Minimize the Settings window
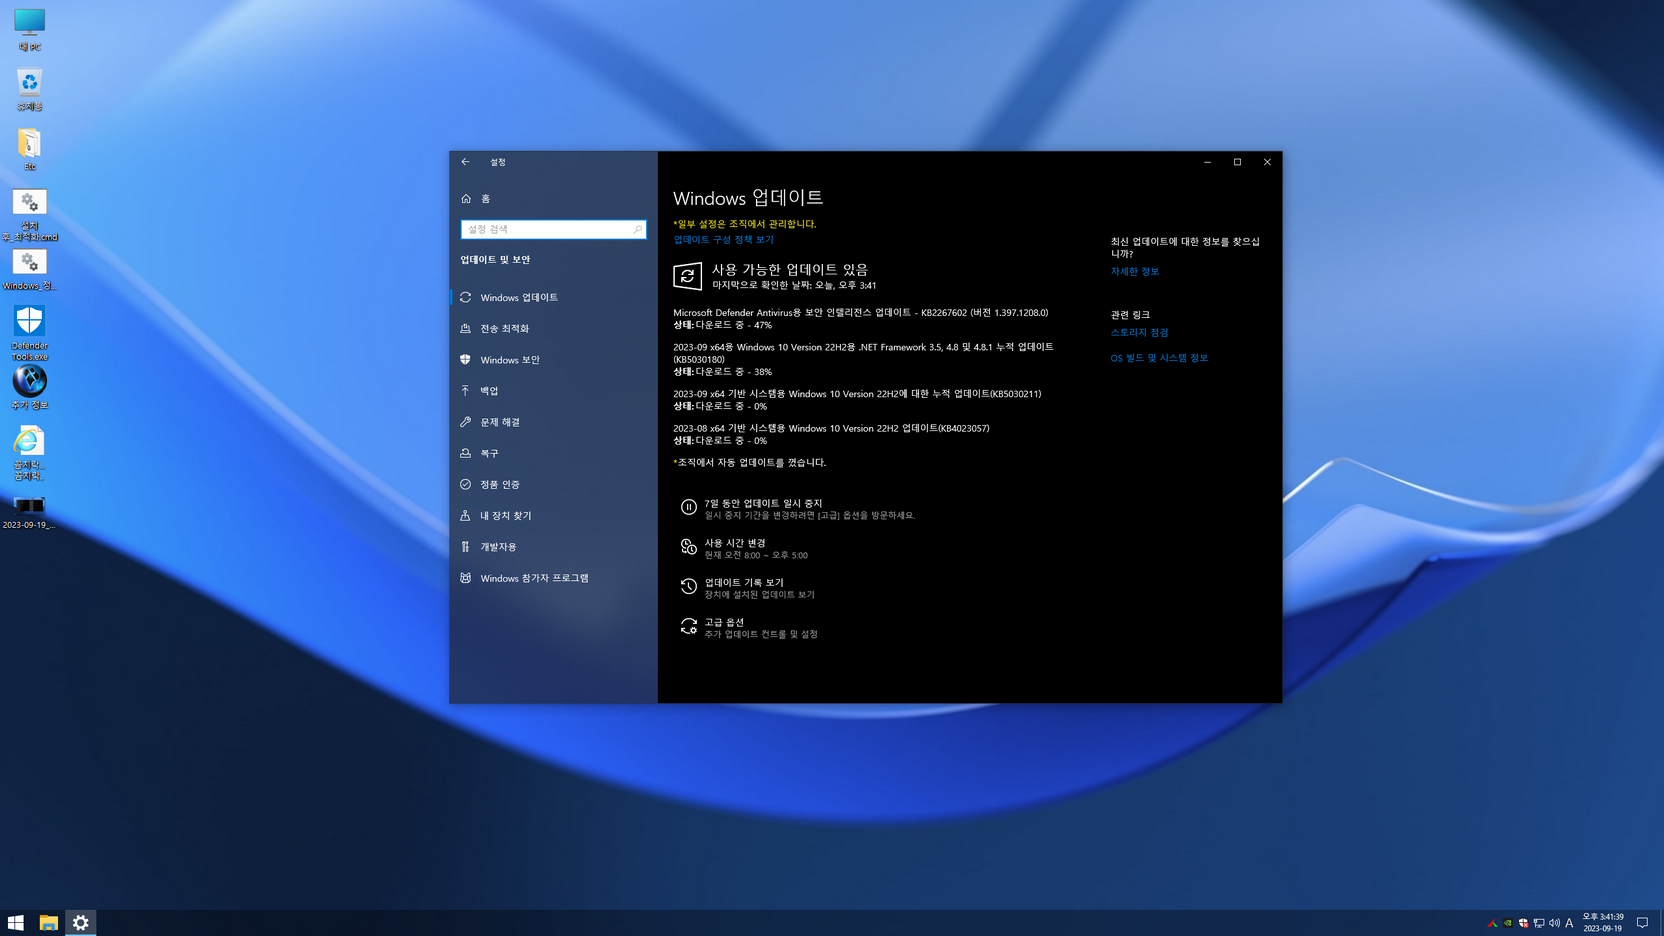This screenshot has width=1664, height=936. tap(1207, 162)
